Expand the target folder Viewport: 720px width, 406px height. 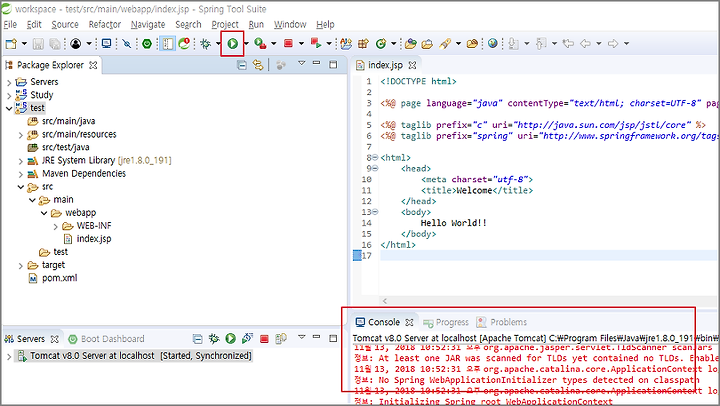(x=21, y=266)
